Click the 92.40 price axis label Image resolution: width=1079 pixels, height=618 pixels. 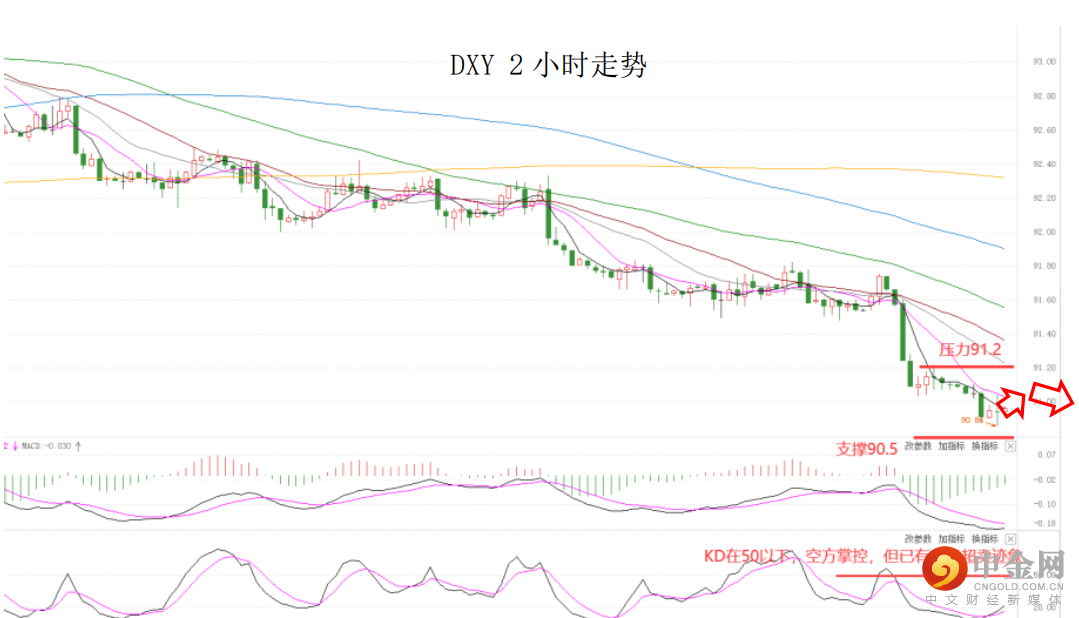[1044, 164]
